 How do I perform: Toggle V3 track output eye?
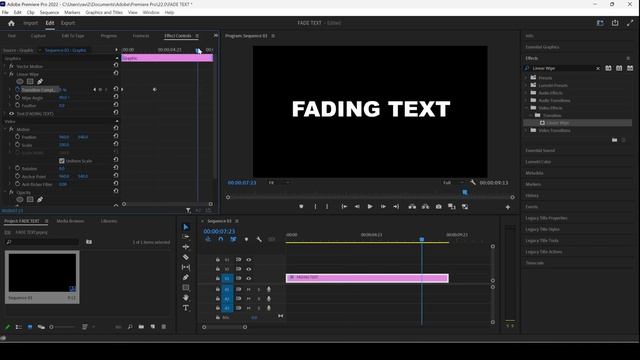(249, 260)
